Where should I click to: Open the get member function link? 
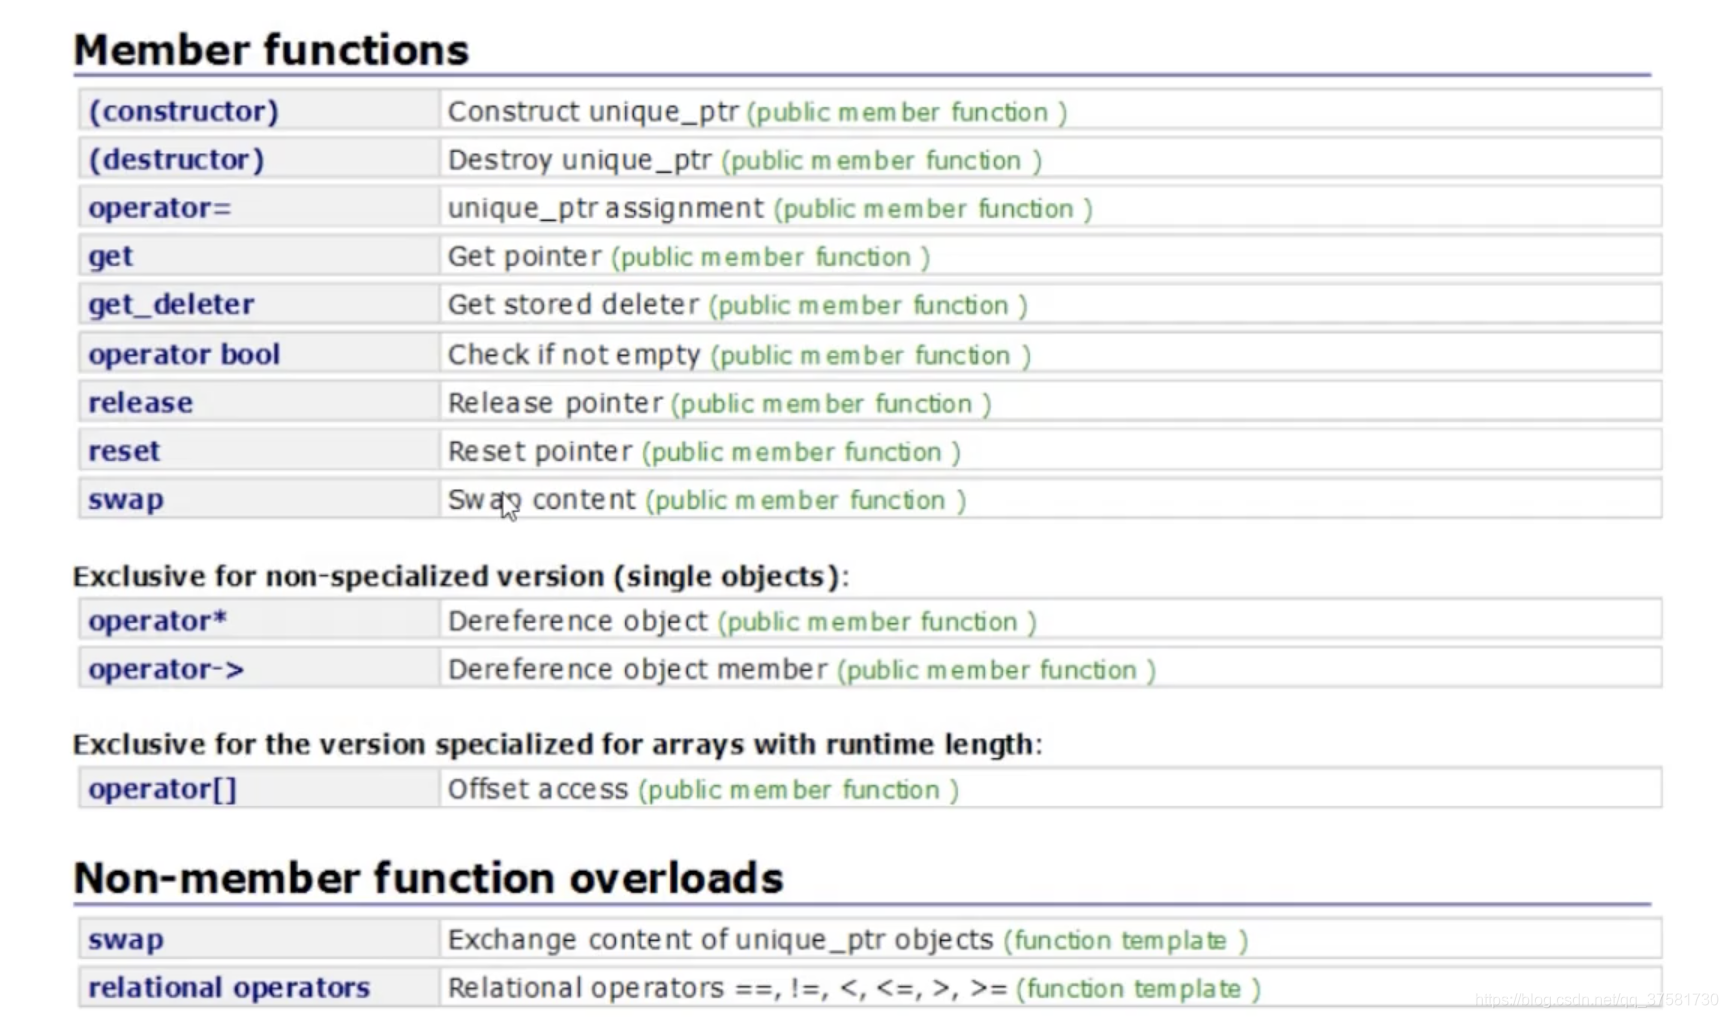pyautogui.click(x=110, y=256)
